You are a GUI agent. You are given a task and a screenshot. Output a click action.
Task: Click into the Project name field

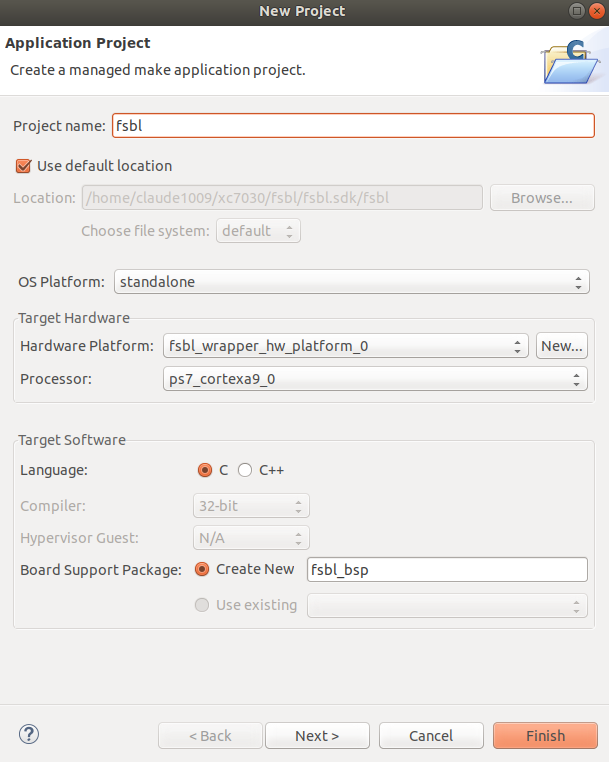353,126
